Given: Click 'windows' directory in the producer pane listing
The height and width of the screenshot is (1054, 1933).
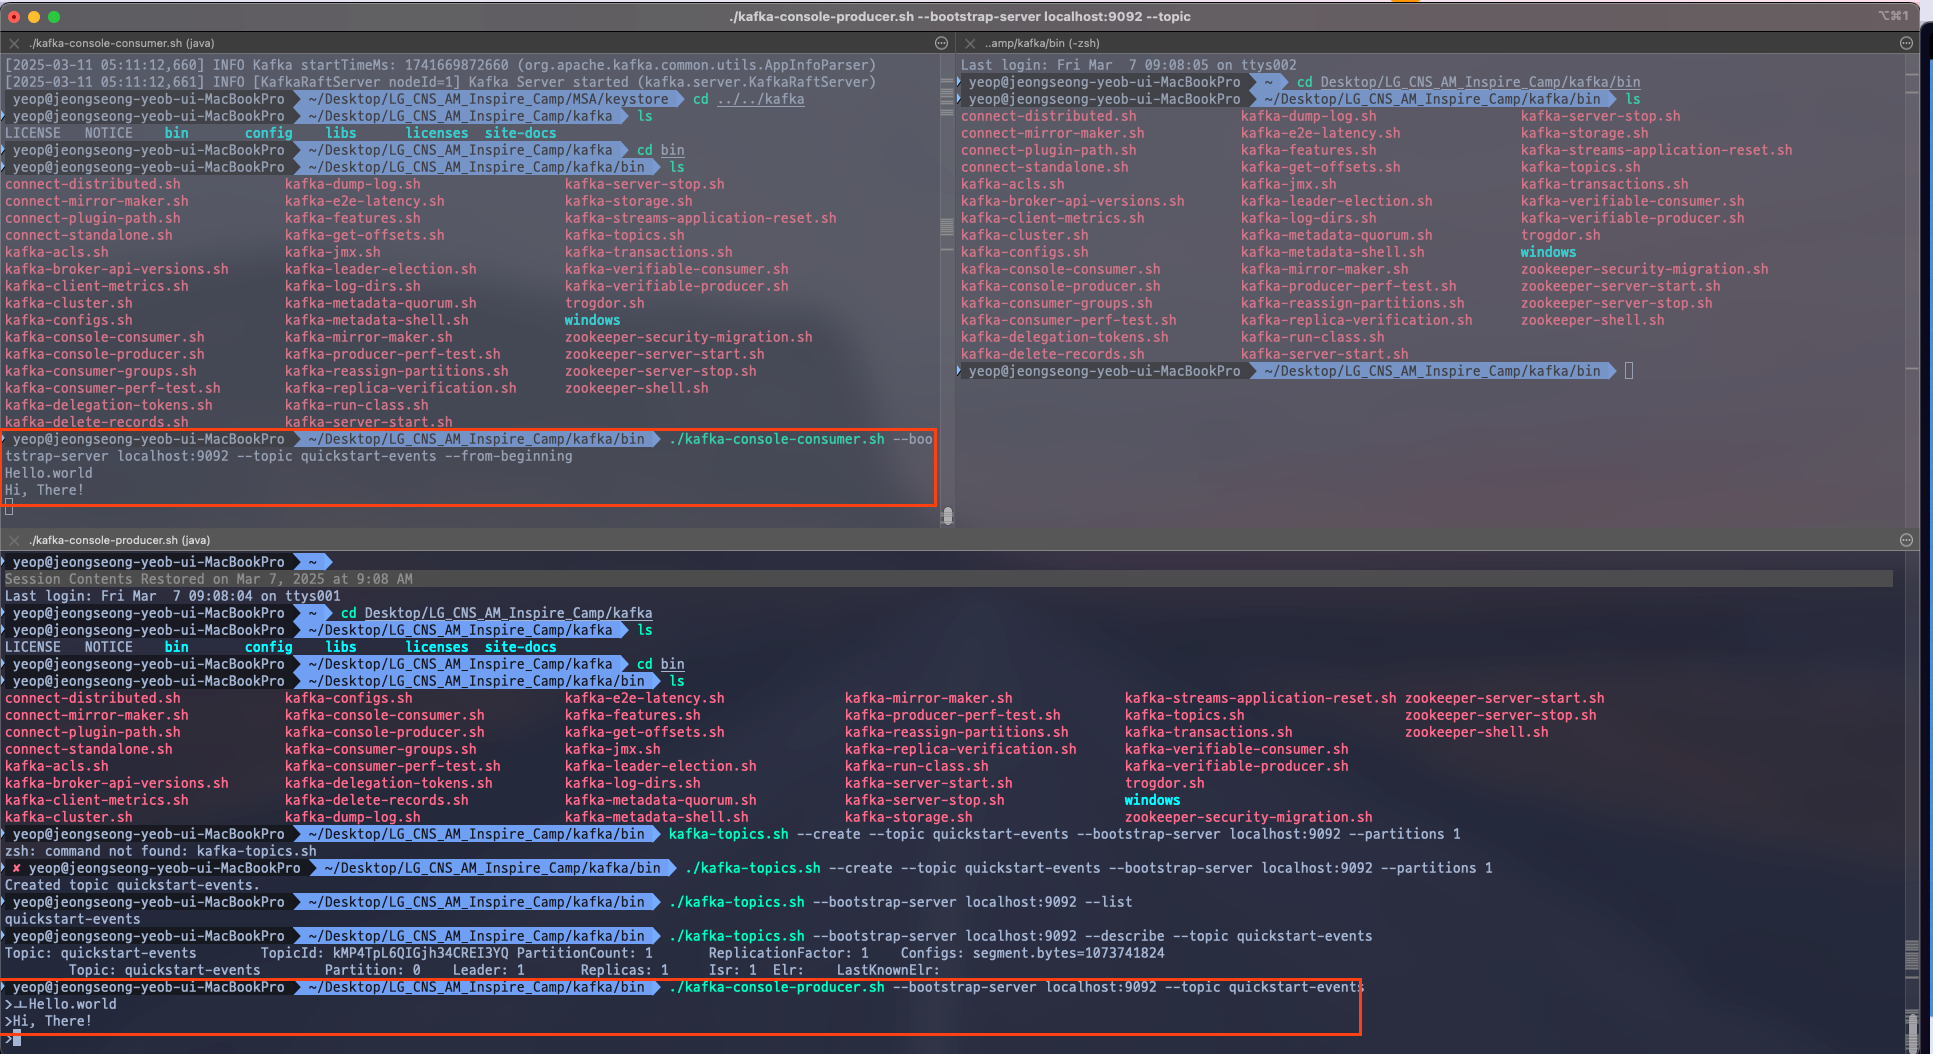Looking at the screenshot, I should tap(1152, 800).
